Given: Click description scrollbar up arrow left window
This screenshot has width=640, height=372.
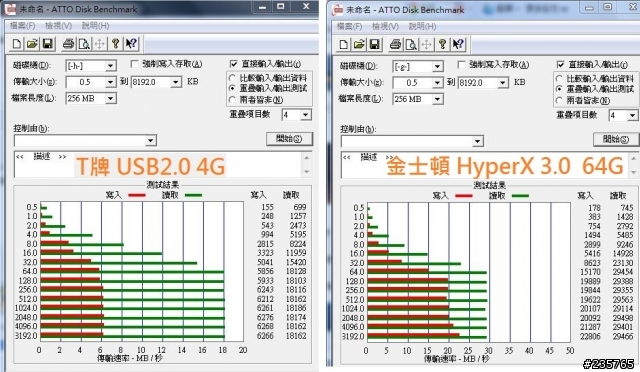Looking at the screenshot, I should [307, 158].
